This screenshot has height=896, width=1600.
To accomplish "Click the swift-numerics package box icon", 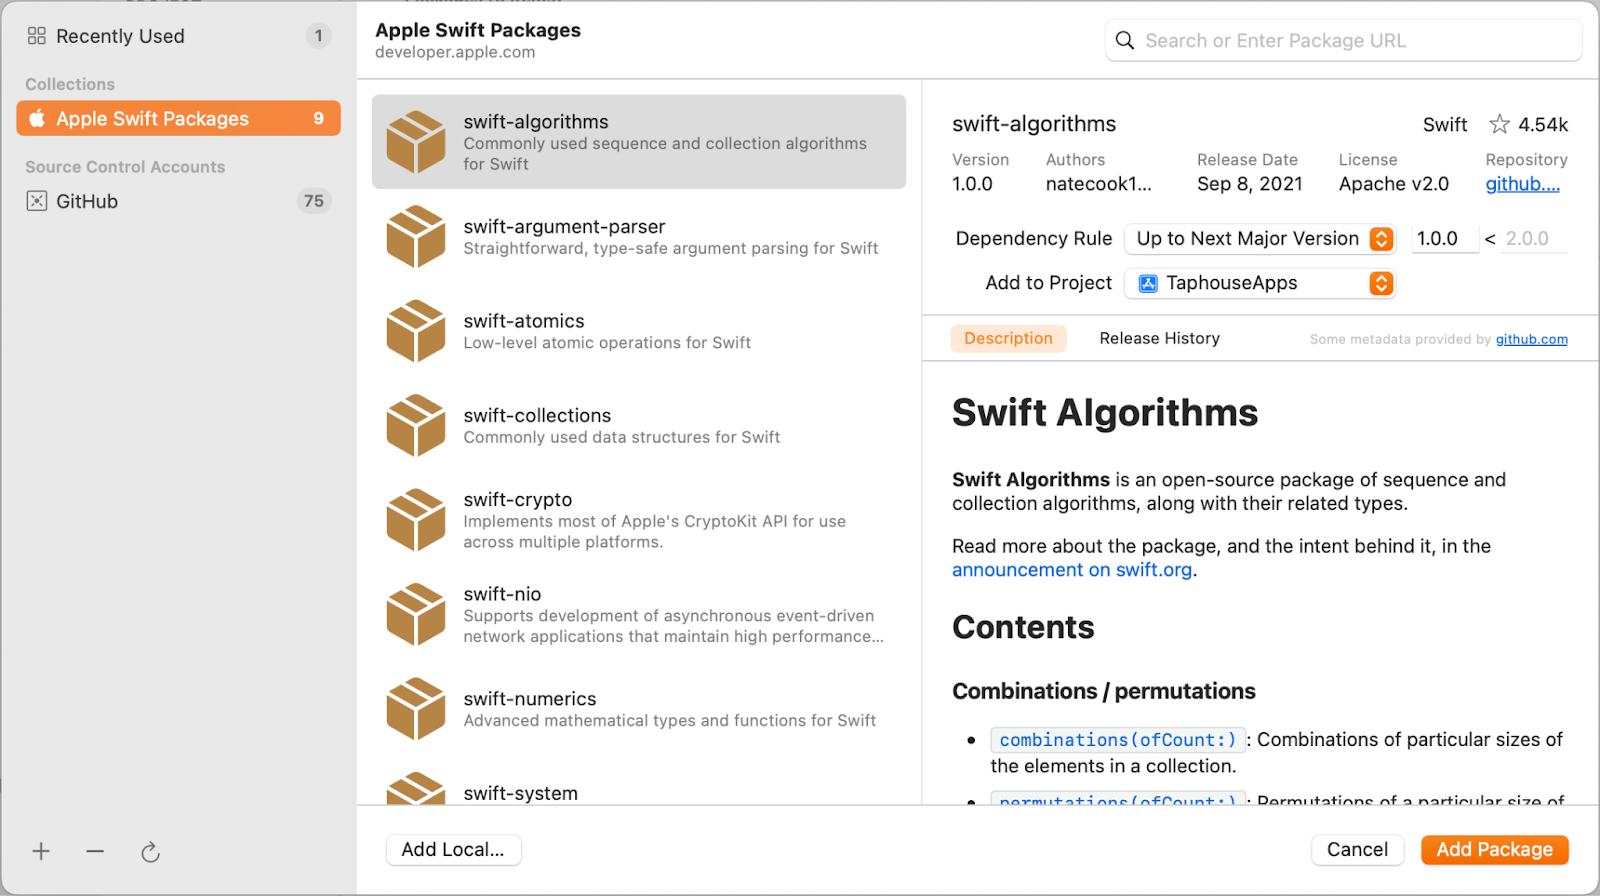I will [416, 709].
